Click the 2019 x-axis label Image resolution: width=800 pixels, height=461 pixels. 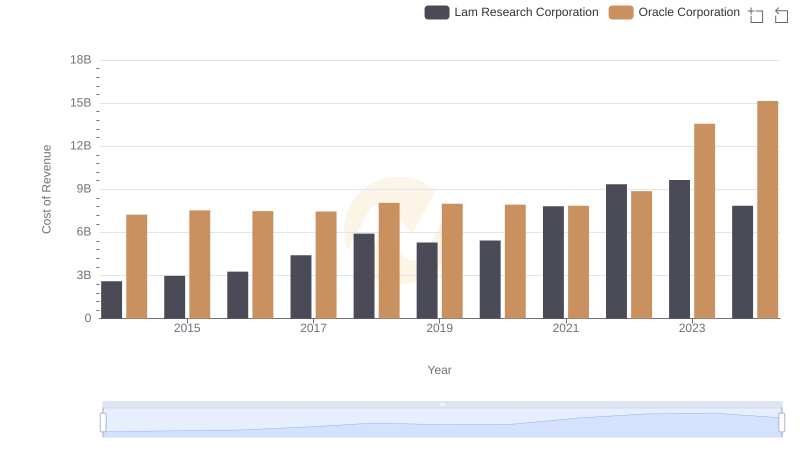click(439, 328)
